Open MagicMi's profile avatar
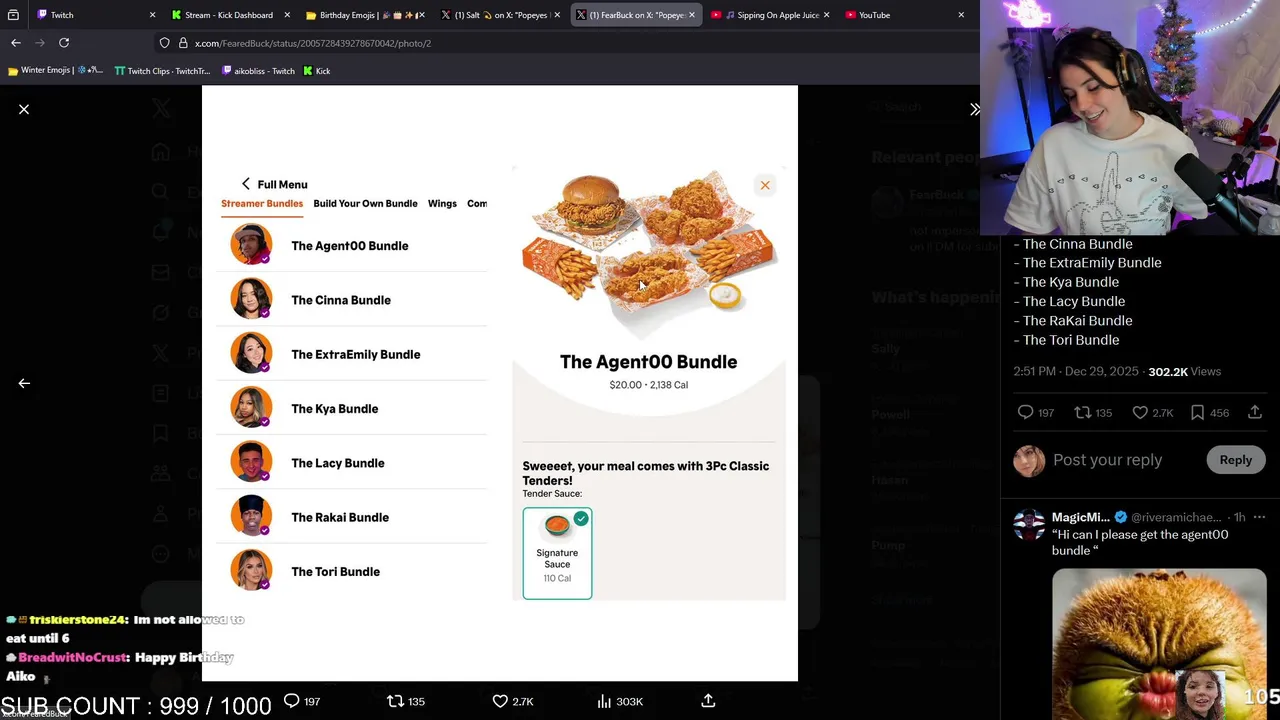The height and width of the screenshot is (720, 1280). coord(1029,525)
